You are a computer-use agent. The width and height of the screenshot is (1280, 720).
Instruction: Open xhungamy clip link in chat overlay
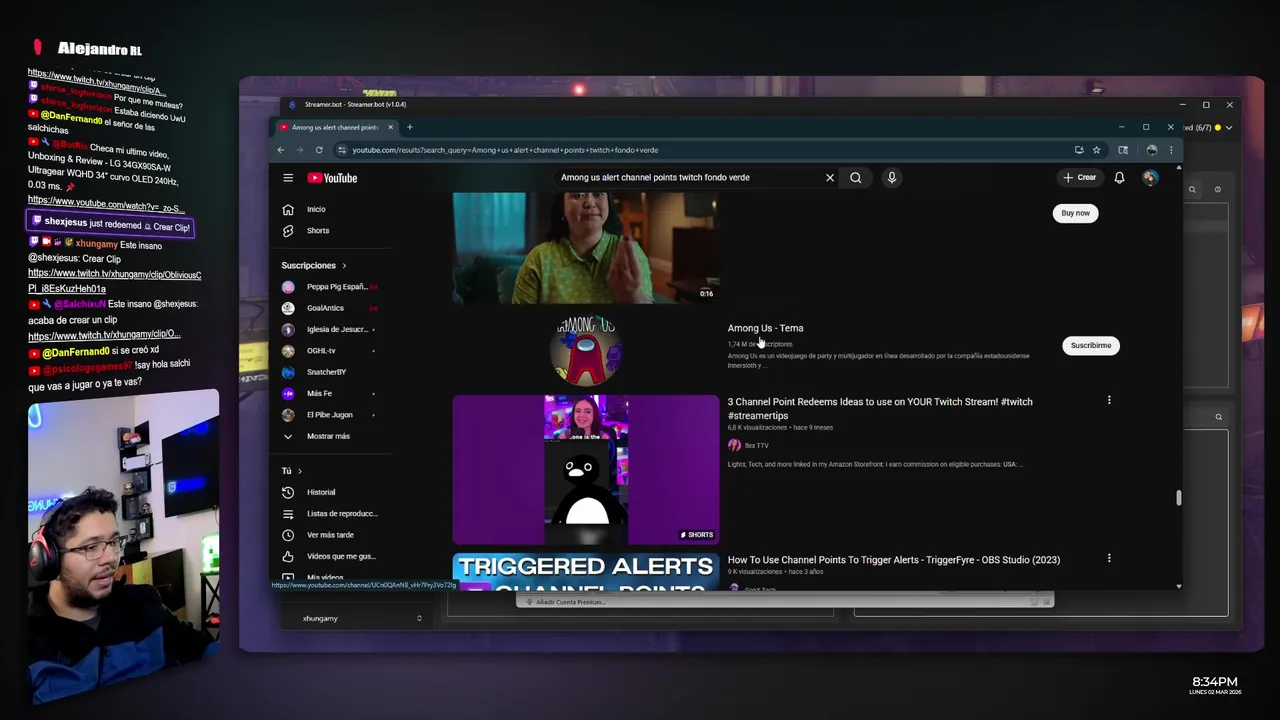114,281
